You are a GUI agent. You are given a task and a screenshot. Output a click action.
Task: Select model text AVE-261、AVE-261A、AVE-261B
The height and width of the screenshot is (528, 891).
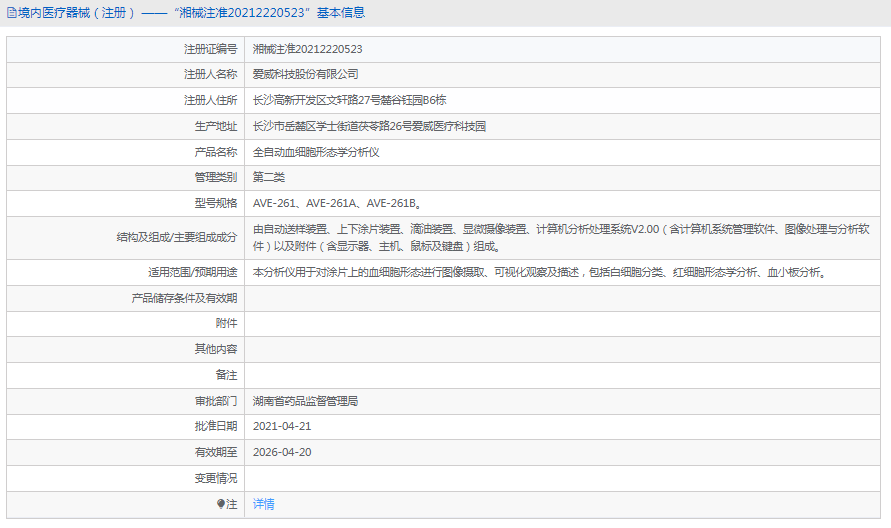pyautogui.click(x=337, y=203)
